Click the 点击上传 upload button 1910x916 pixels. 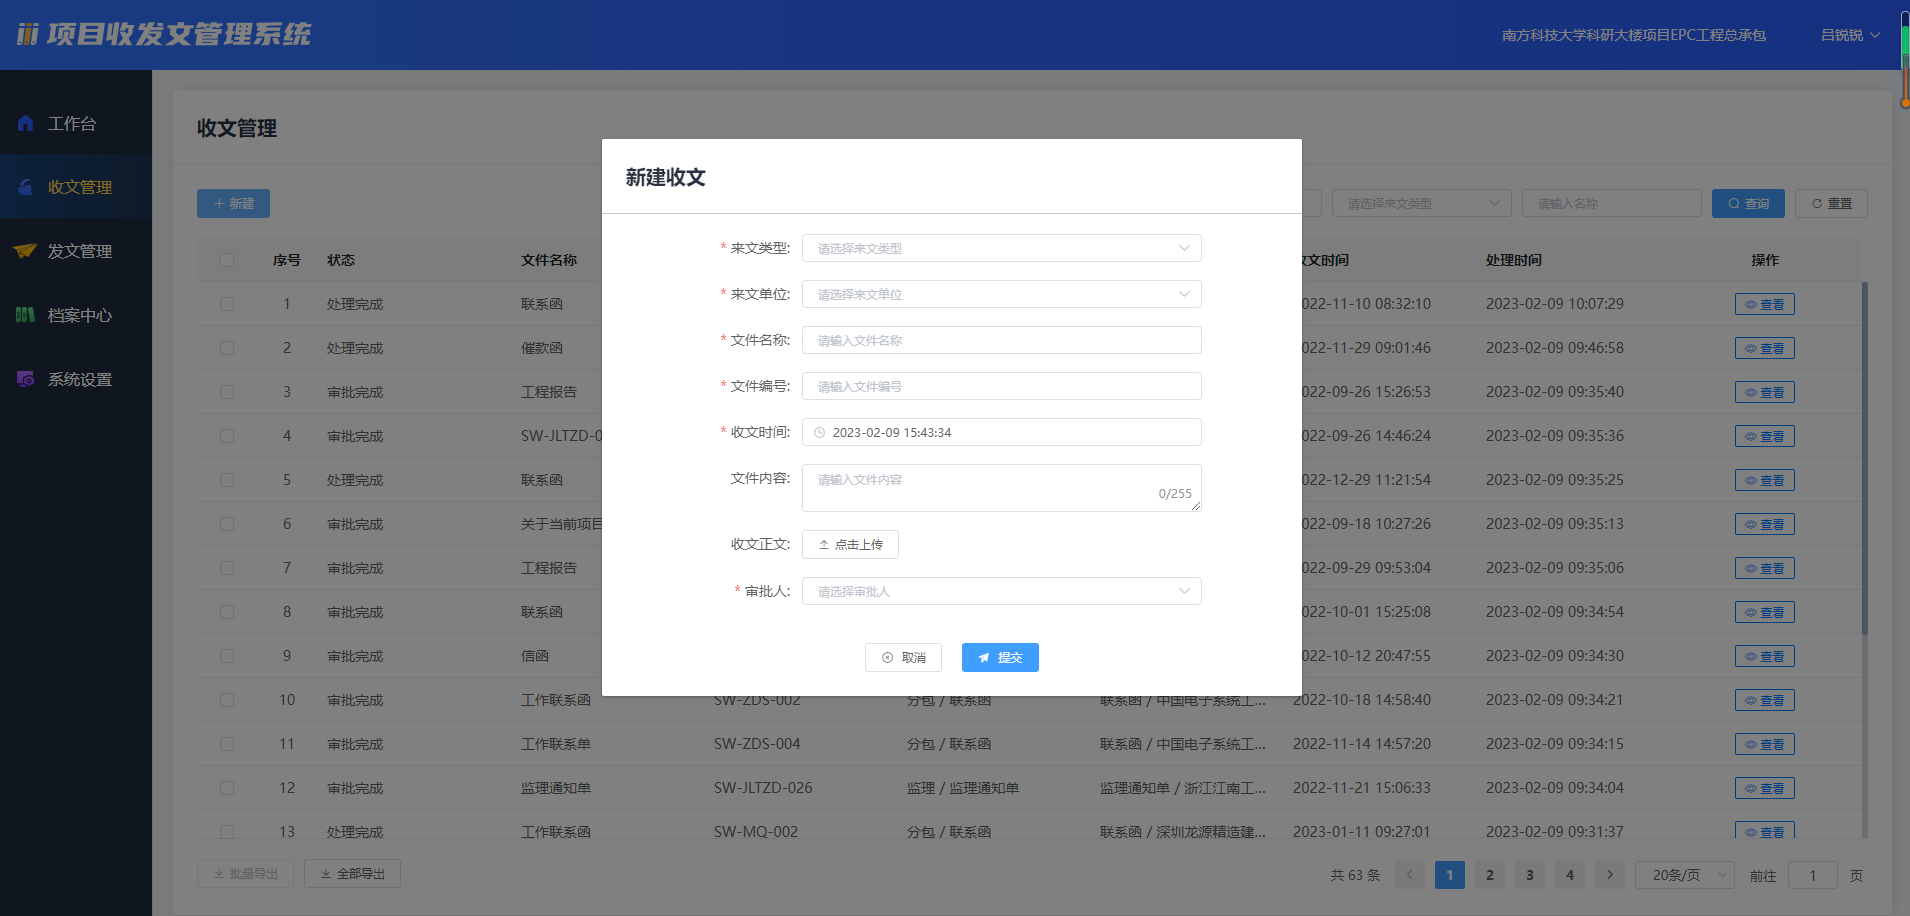pos(850,544)
